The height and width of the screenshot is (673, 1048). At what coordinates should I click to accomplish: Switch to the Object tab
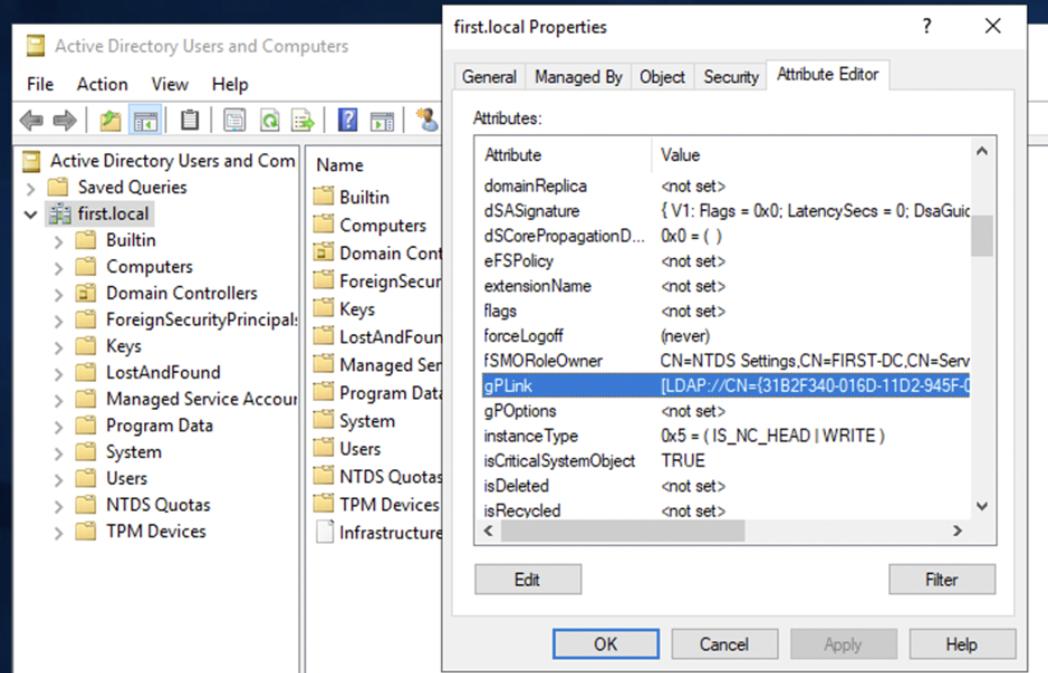point(662,77)
